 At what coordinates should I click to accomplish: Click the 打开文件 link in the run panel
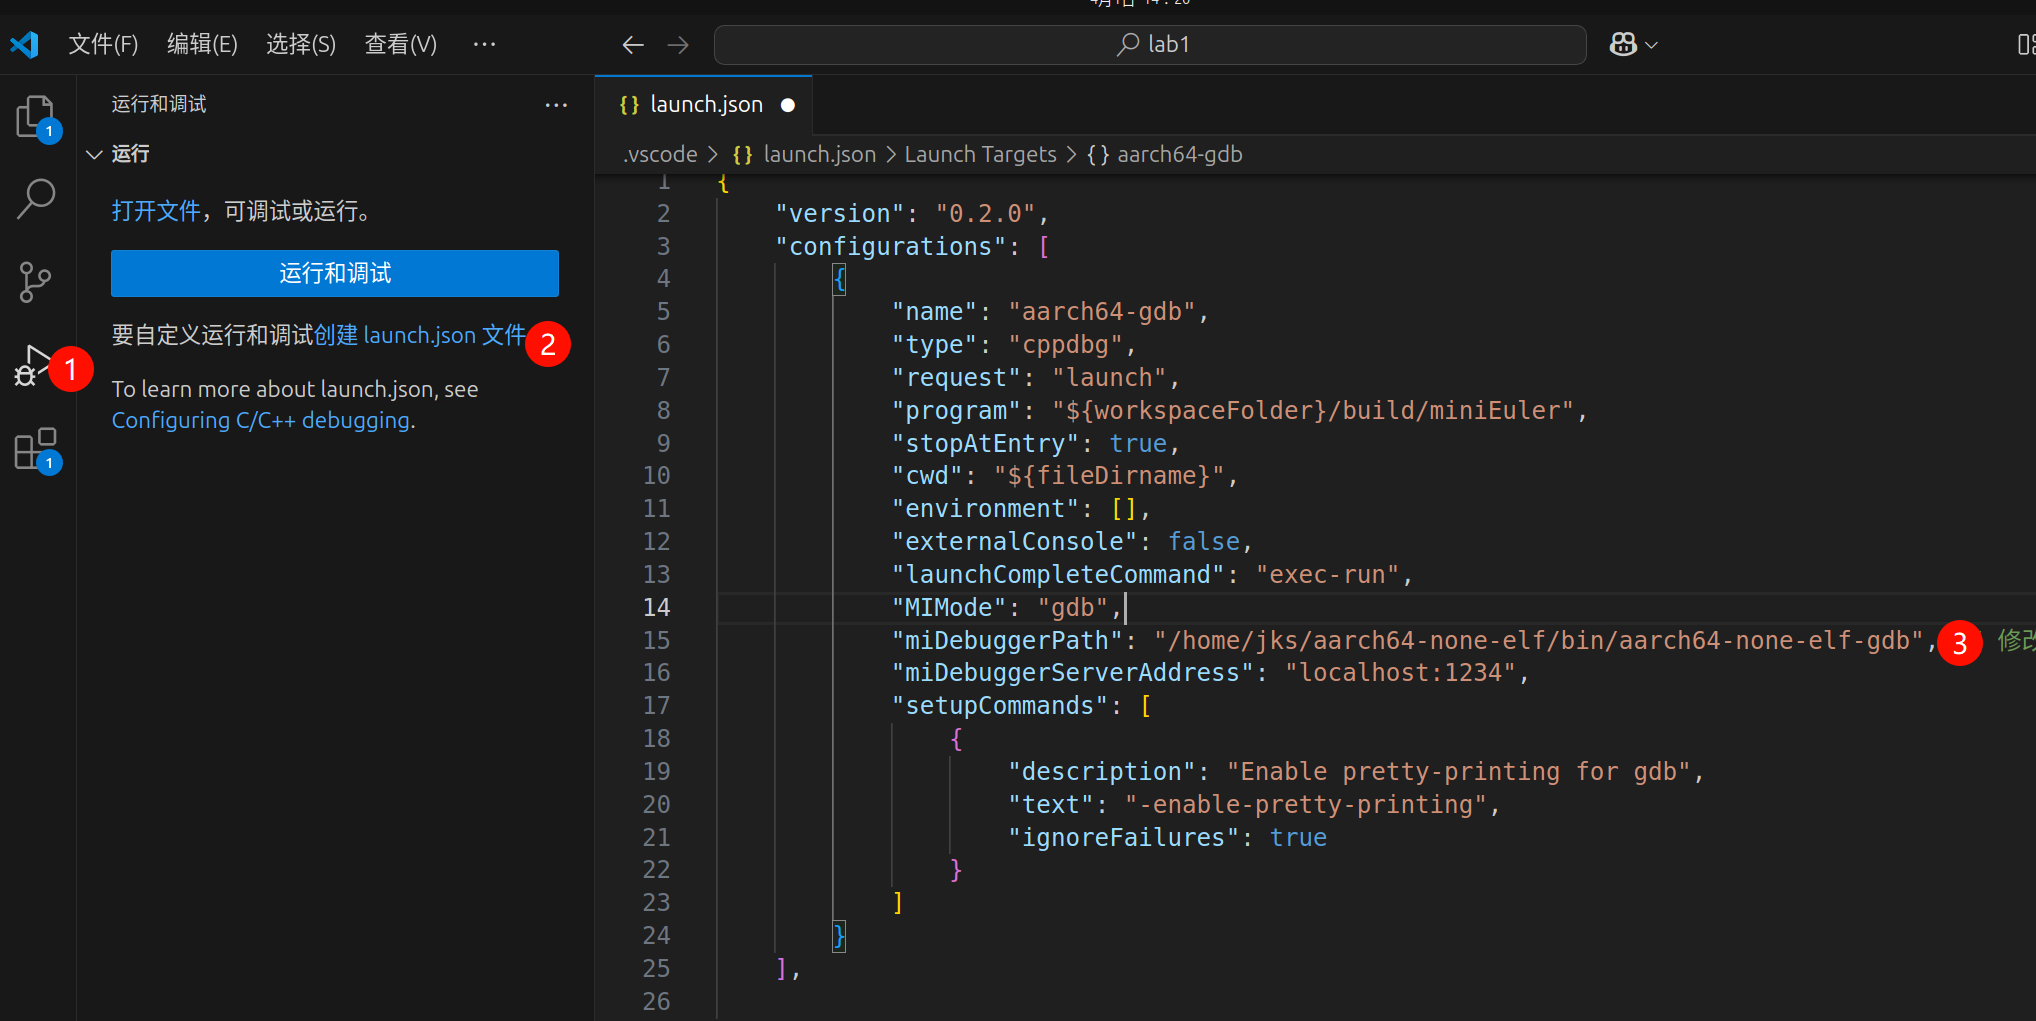(x=156, y=211)
